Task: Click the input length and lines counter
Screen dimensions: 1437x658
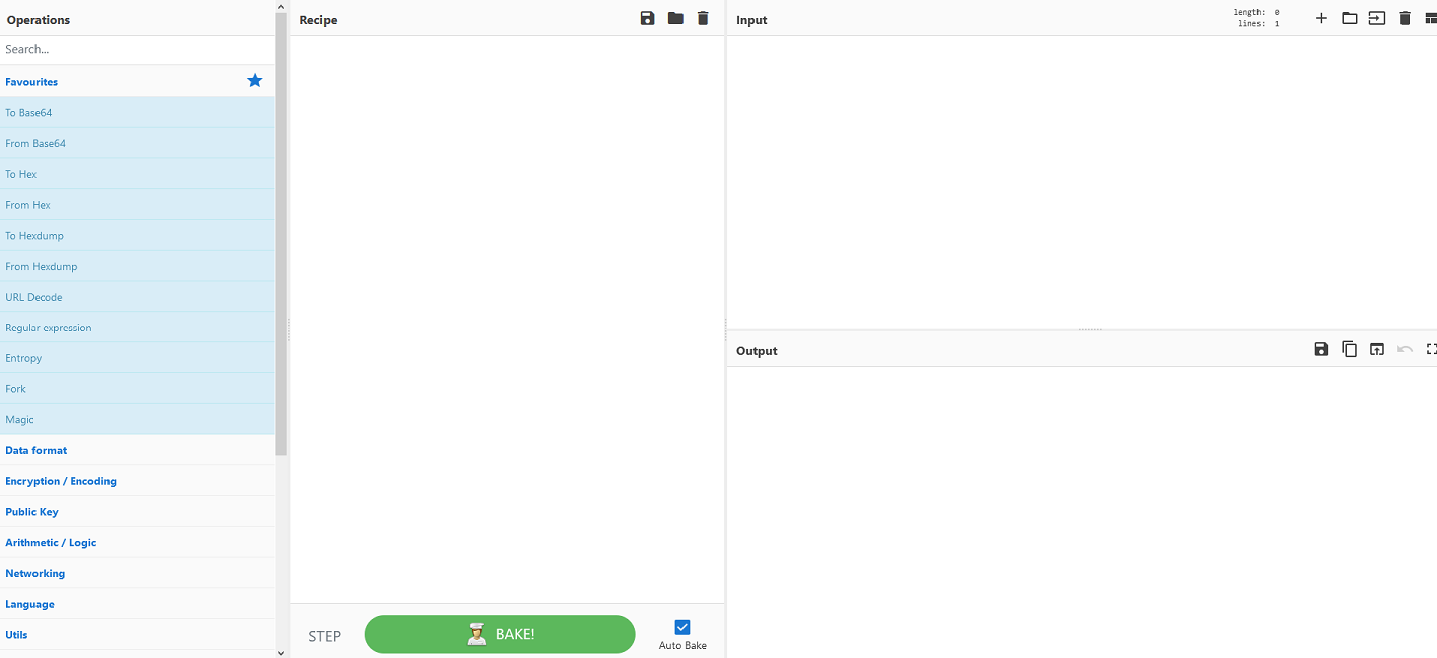Action: [1256, 18]
